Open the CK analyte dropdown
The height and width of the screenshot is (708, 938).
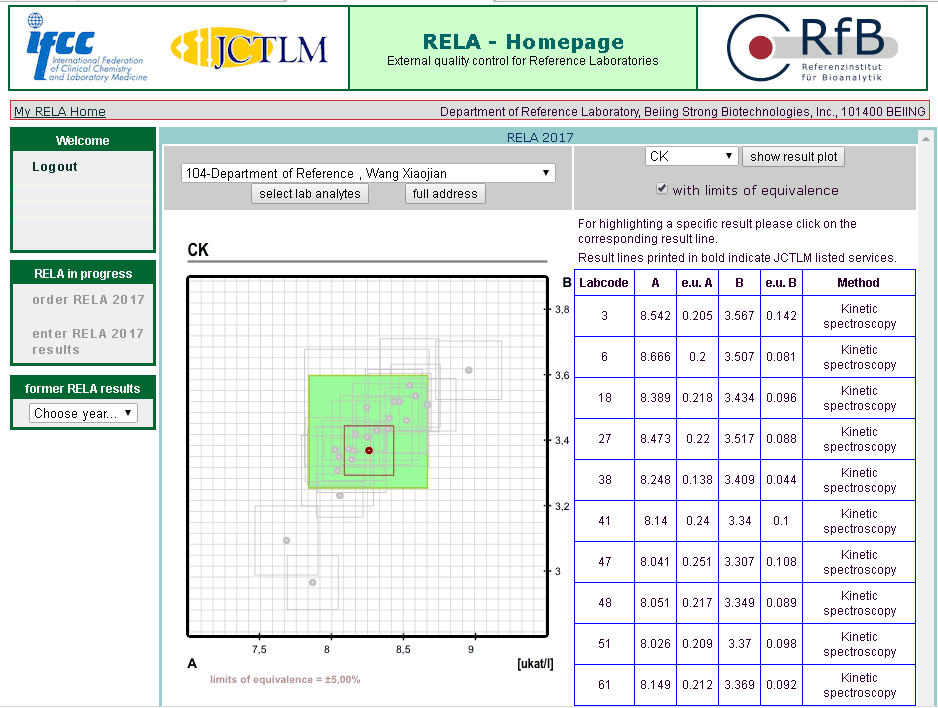(691, 157)
